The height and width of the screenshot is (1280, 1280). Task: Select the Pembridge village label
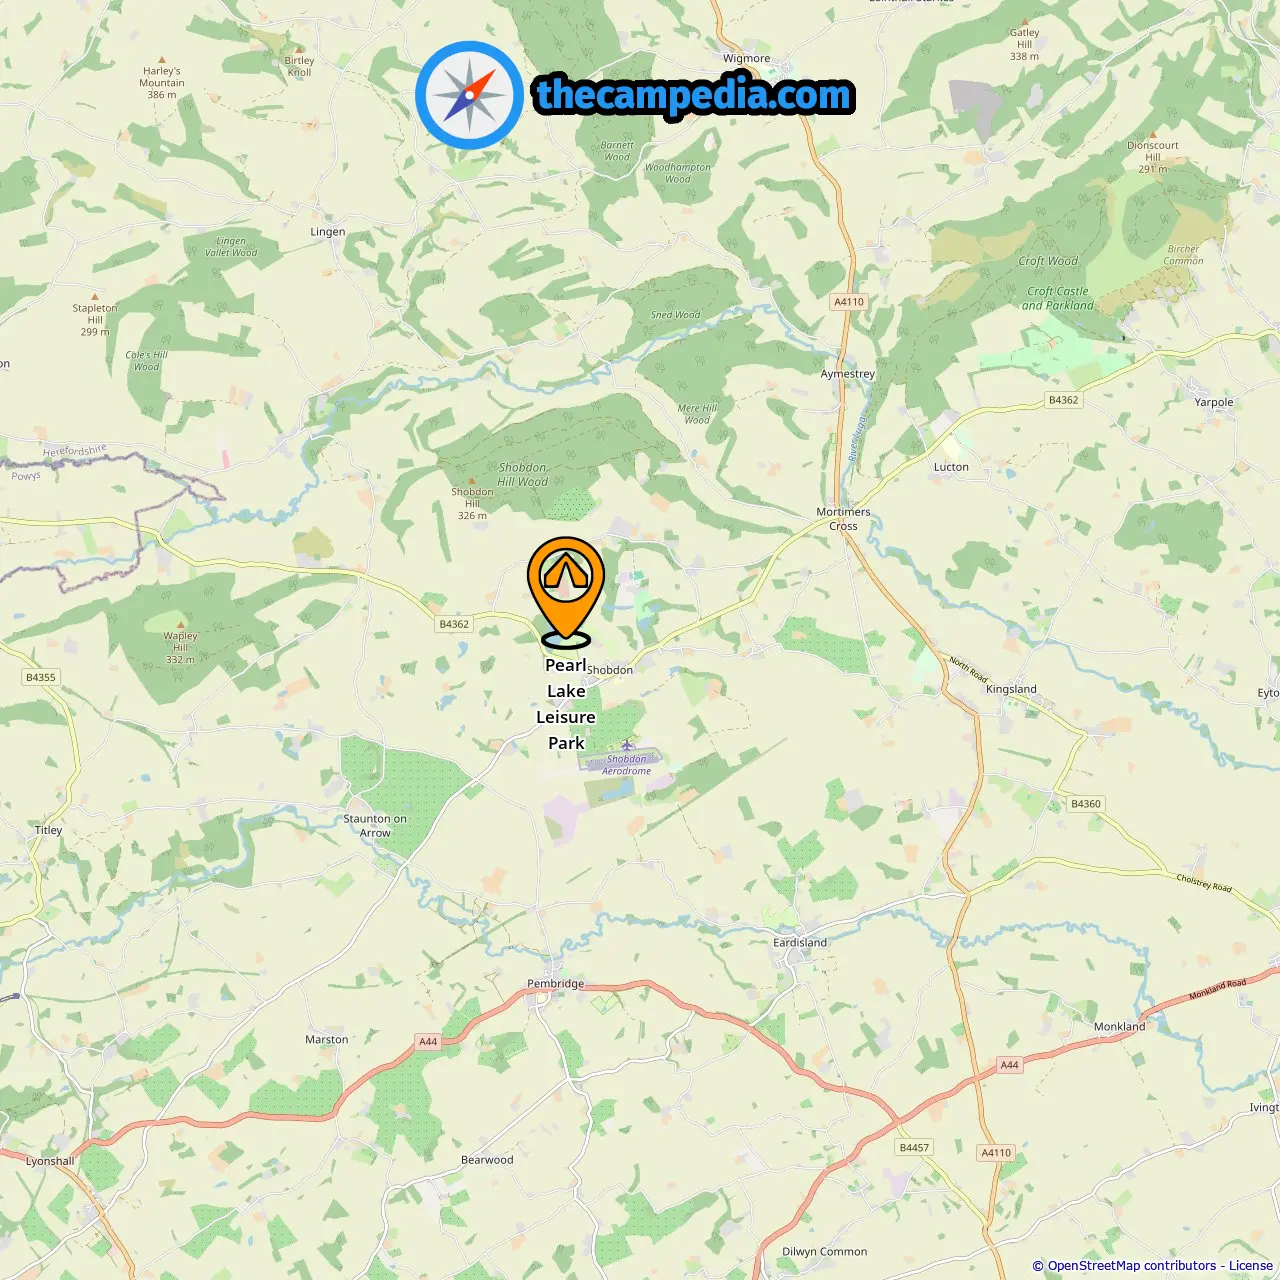(x=556, y=984)
